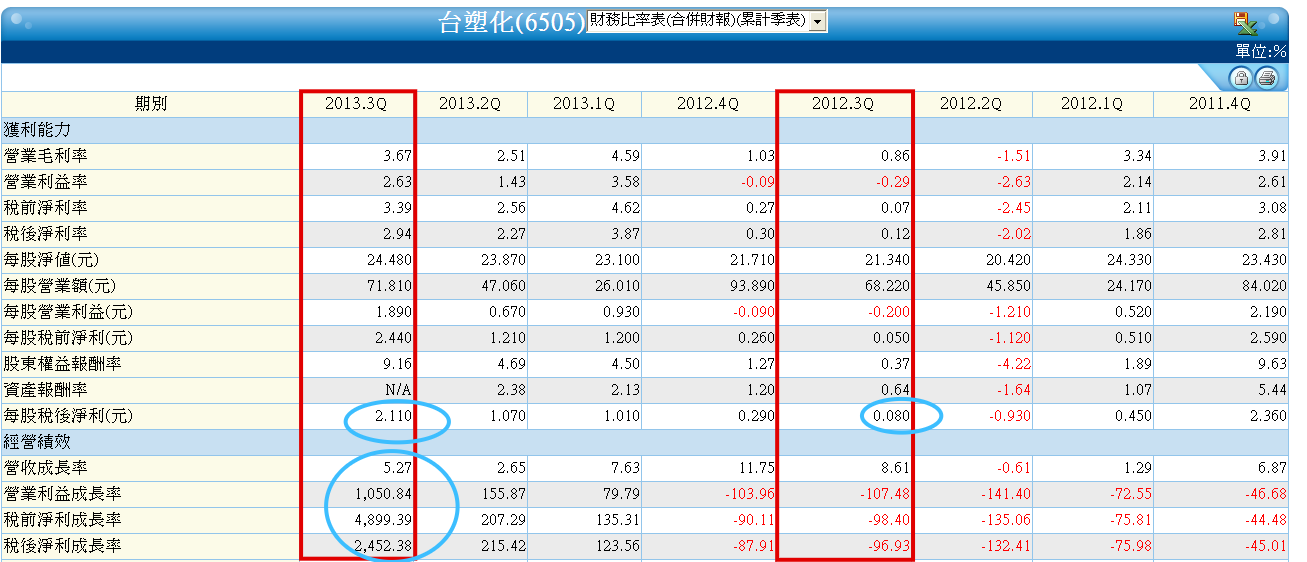The height and width of the screenshot is (562, 1307).
Task: Select the 2013.3Q column header
Action: click(x=355, y=104)
